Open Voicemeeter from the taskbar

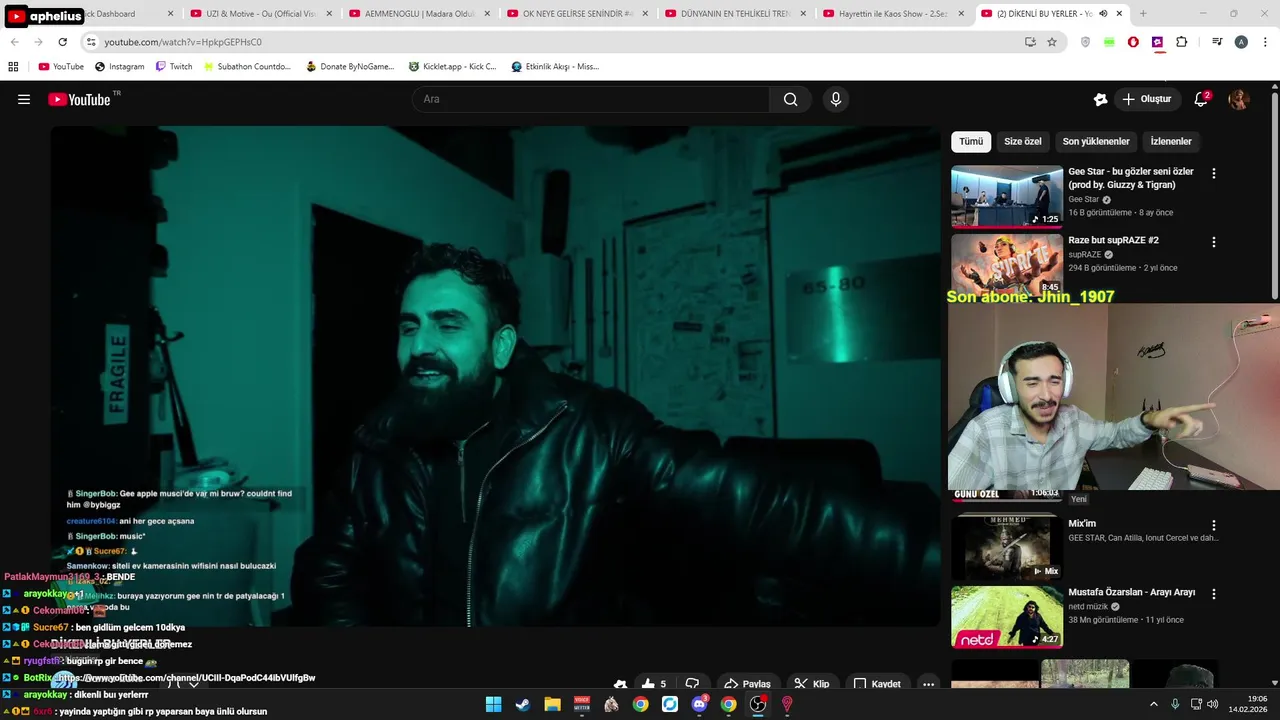582,704
